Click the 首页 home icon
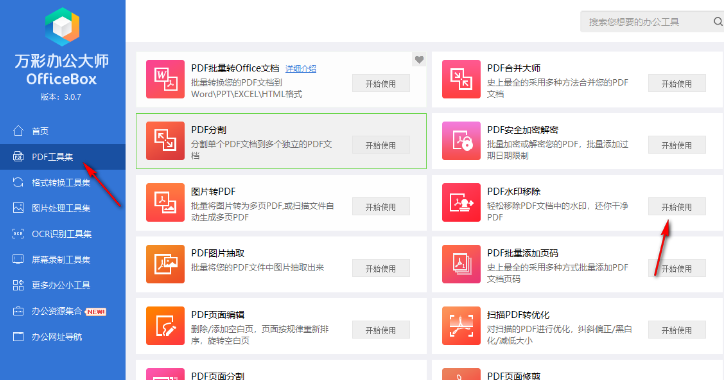This screenshot has height=380, width=724. pos(18,131)
